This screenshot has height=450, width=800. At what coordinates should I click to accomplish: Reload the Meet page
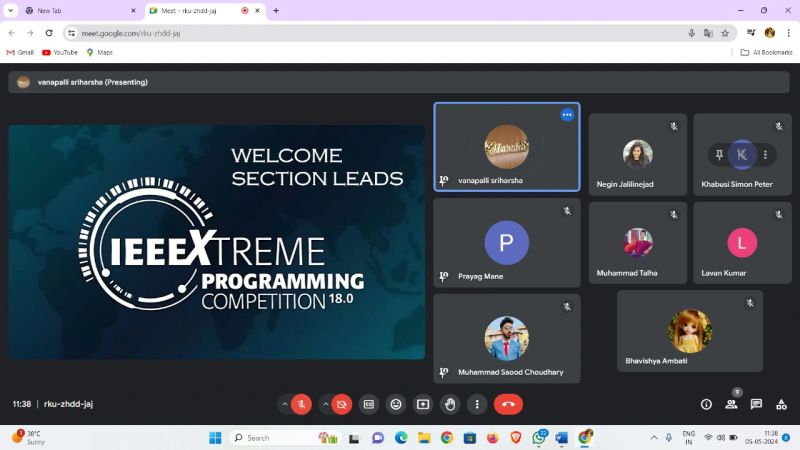click(49, 33)
